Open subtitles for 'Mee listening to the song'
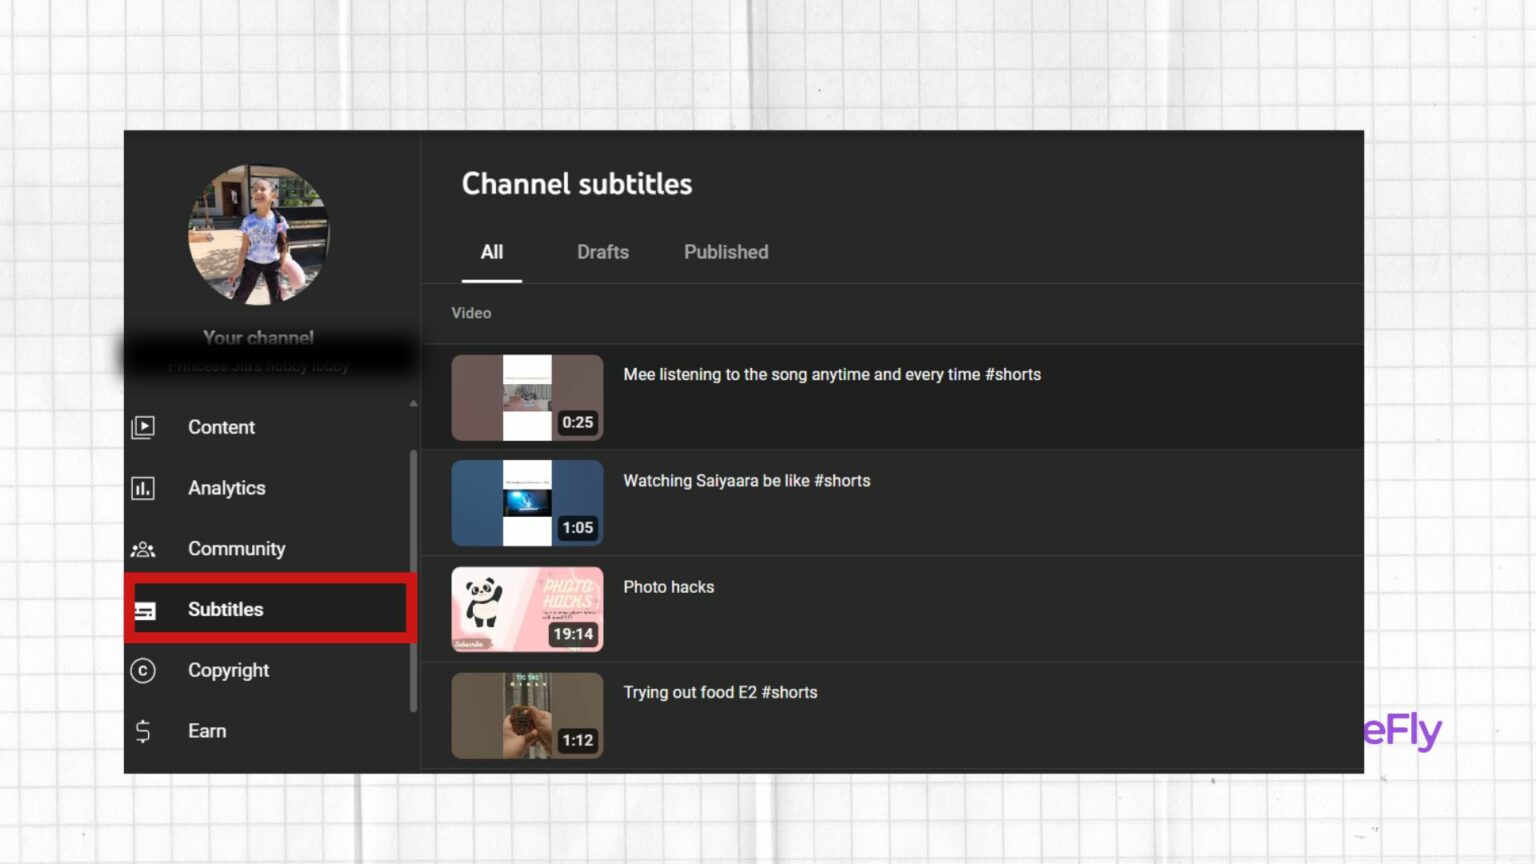Viewport: 1536px width, 864px height. pyautogui.click(x=832, y=374)
